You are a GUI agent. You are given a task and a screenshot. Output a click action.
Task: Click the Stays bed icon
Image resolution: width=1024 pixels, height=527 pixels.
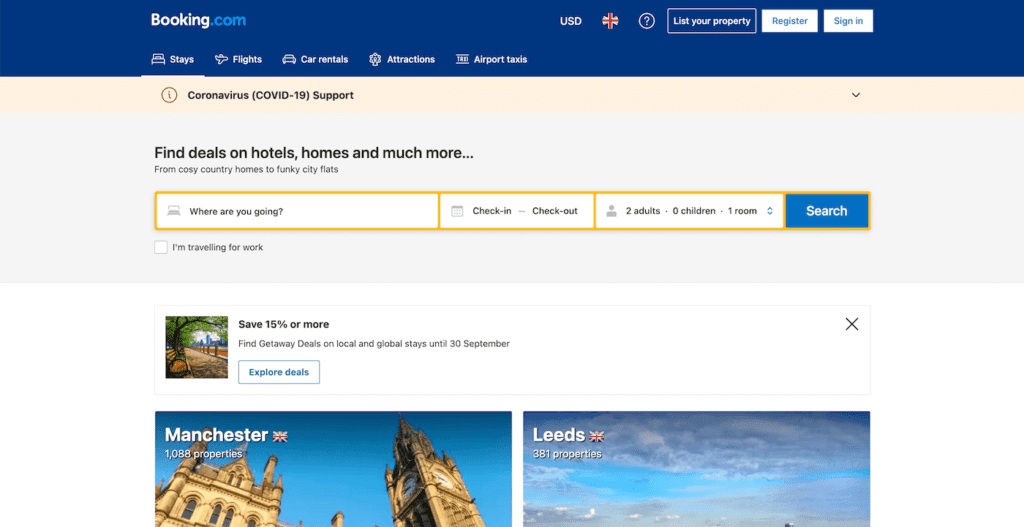(158, 59)
